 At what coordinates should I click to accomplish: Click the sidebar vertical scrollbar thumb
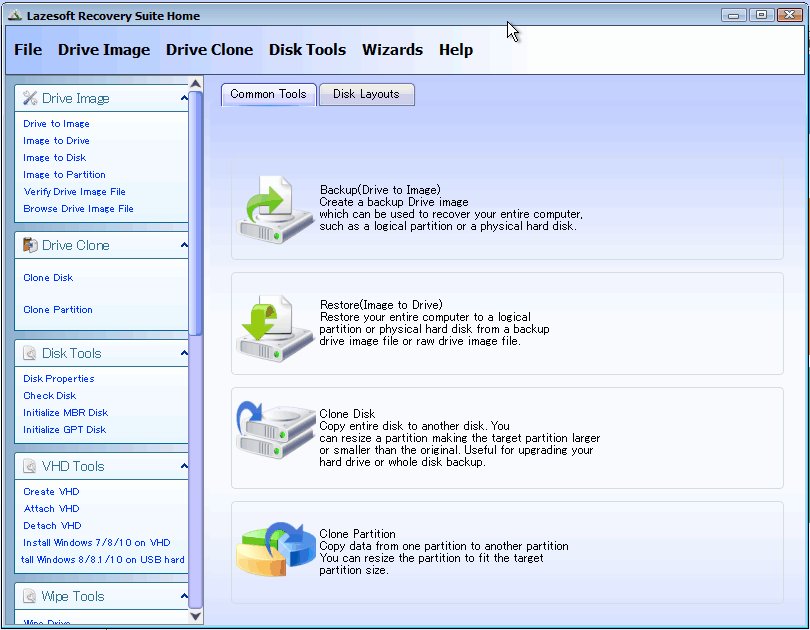tap(195, 213)
